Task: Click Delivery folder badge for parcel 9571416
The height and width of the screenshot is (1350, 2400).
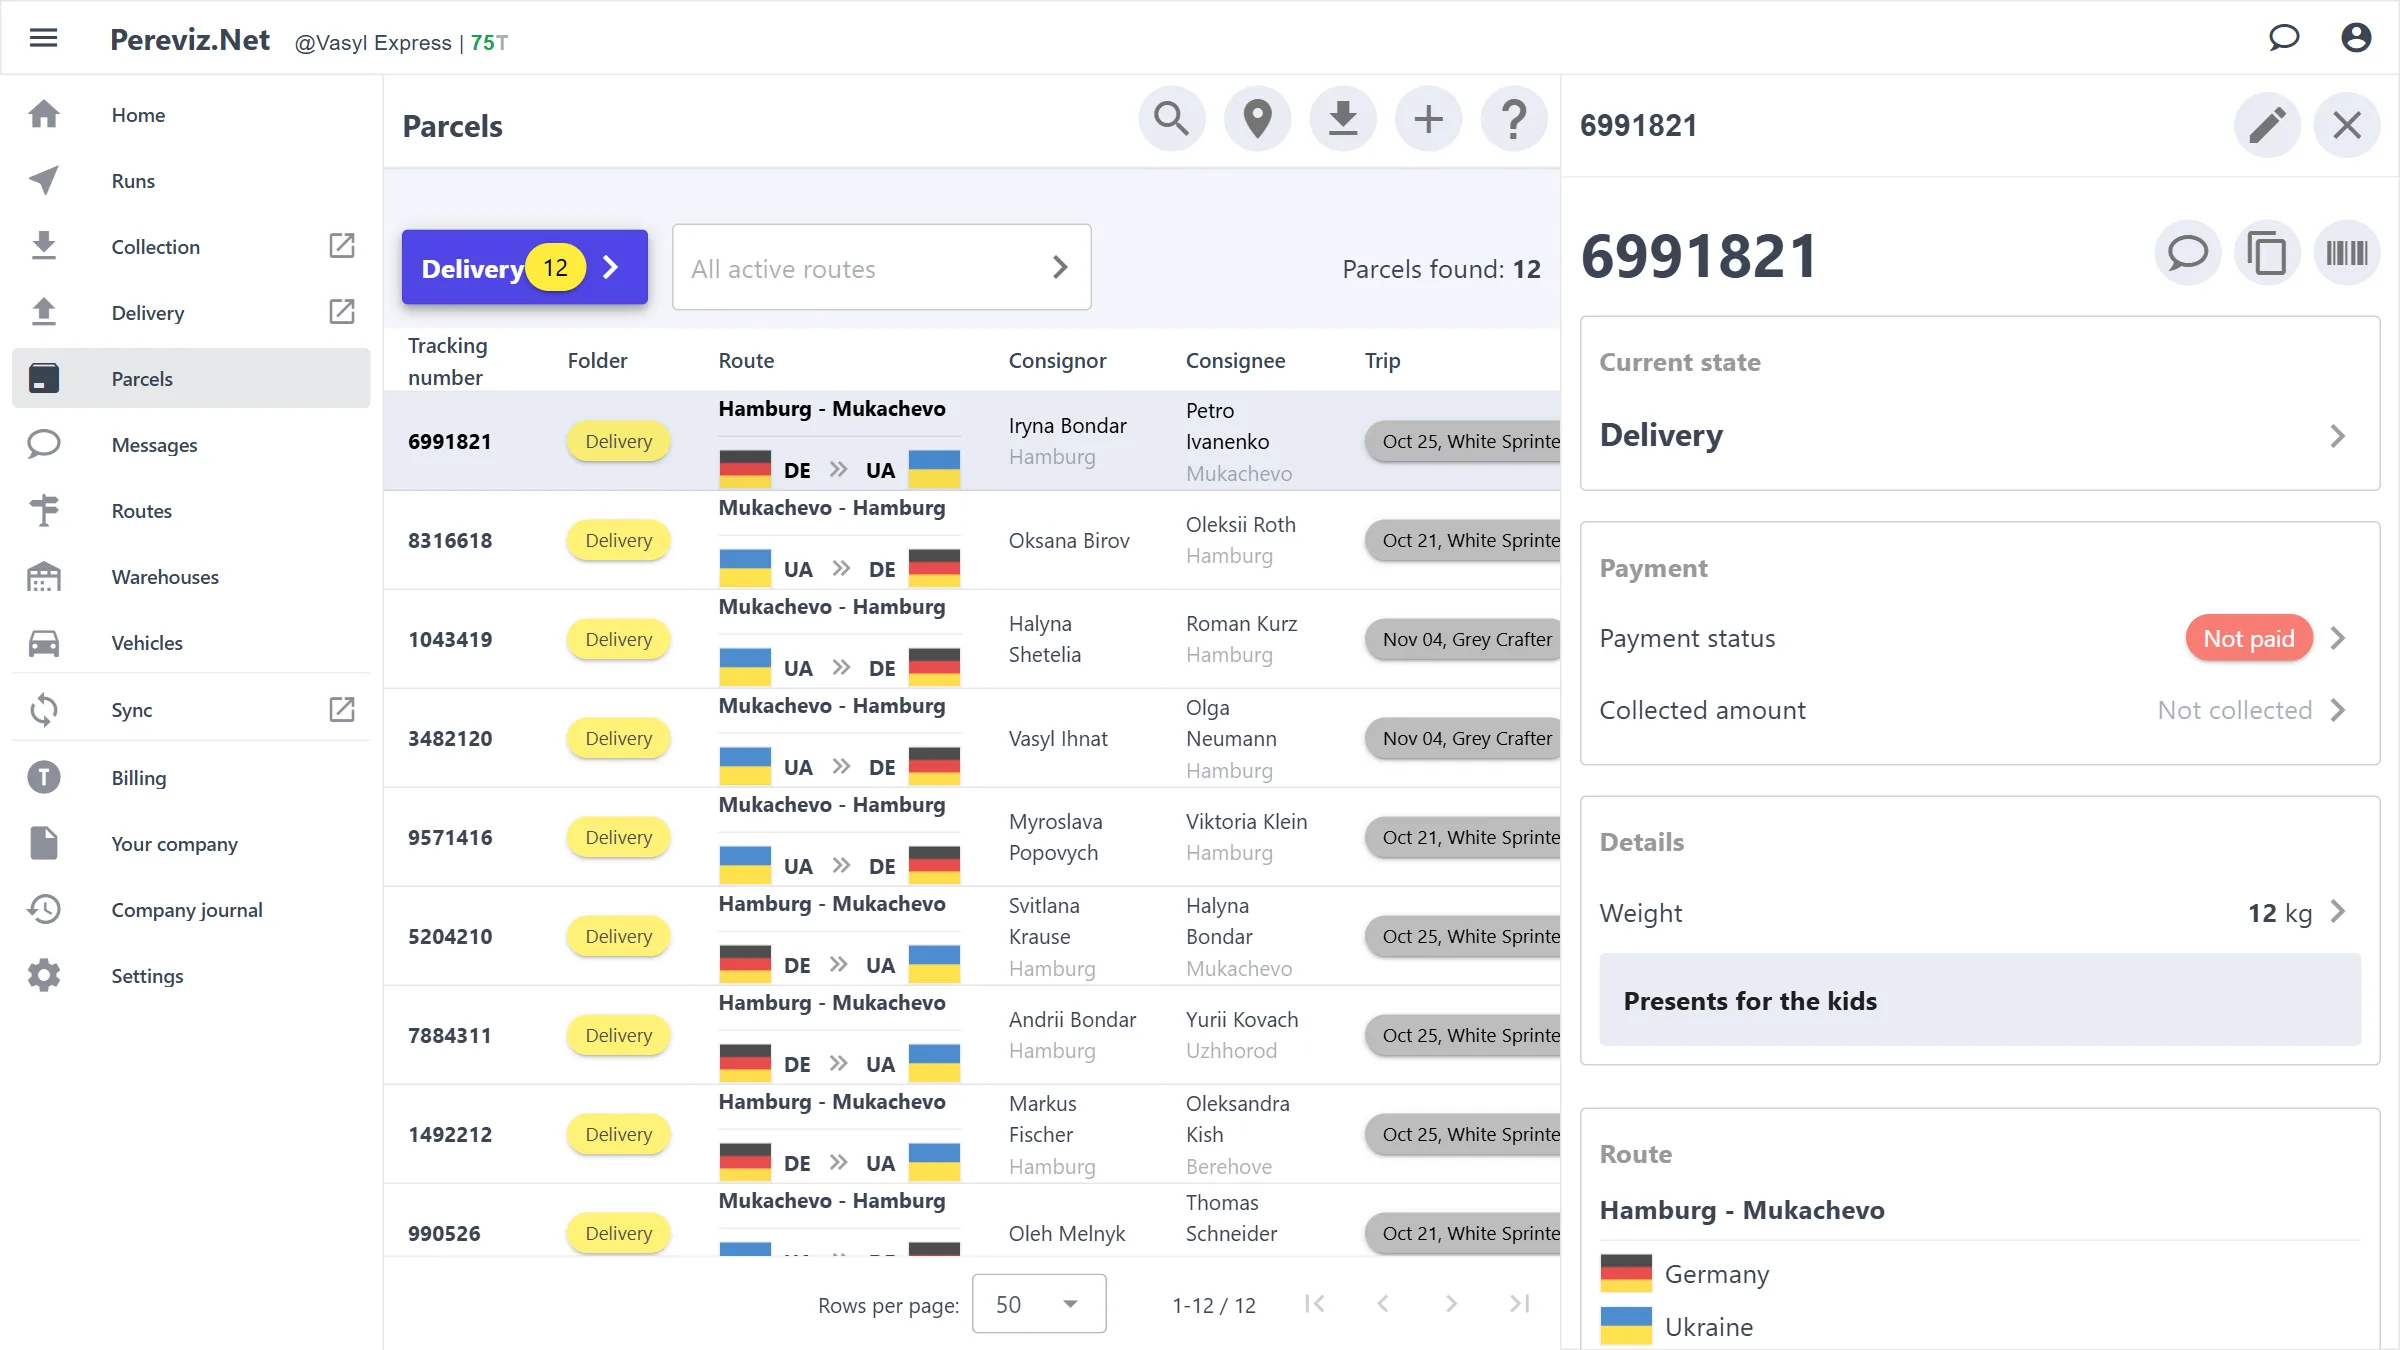Action: 618,838
